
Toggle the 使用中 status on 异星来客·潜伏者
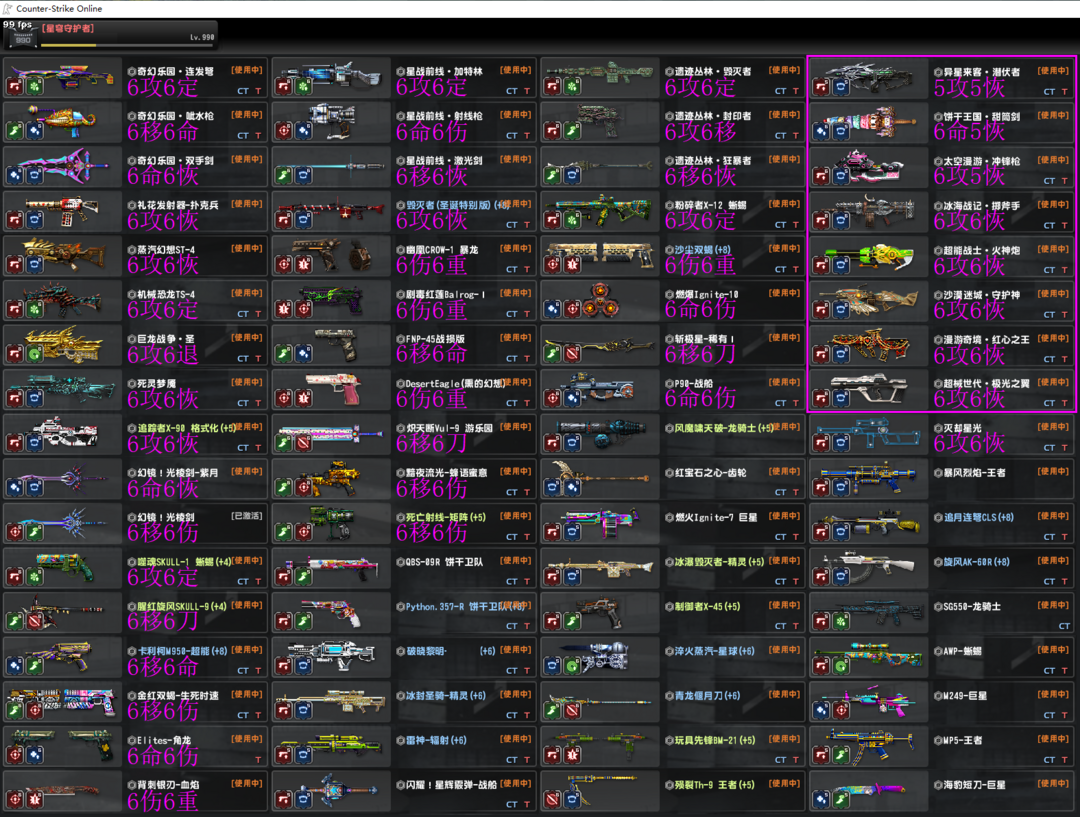point(1053,71)
